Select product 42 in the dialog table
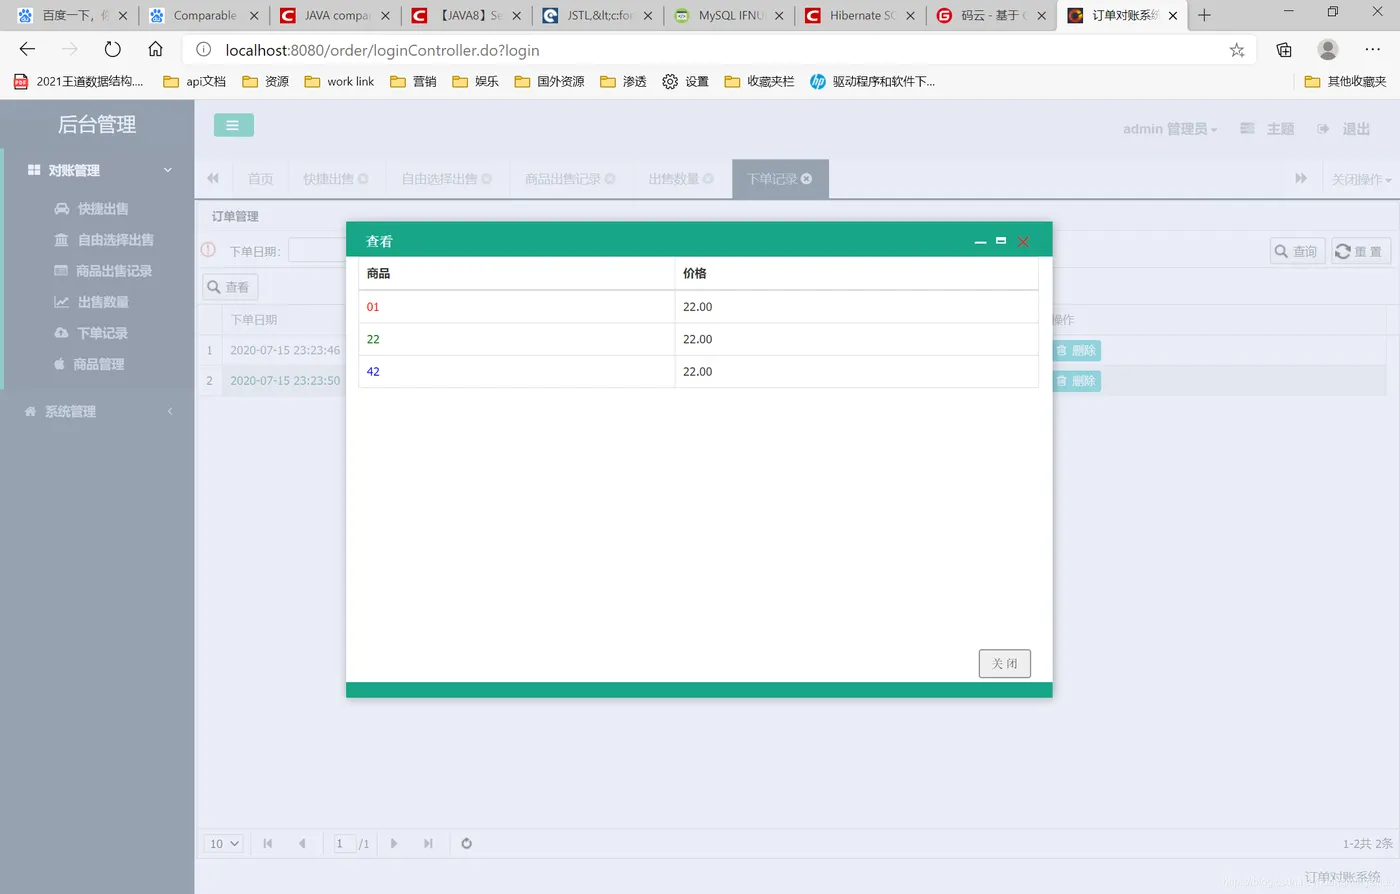1400x894 pixels. tap(373, 371)
